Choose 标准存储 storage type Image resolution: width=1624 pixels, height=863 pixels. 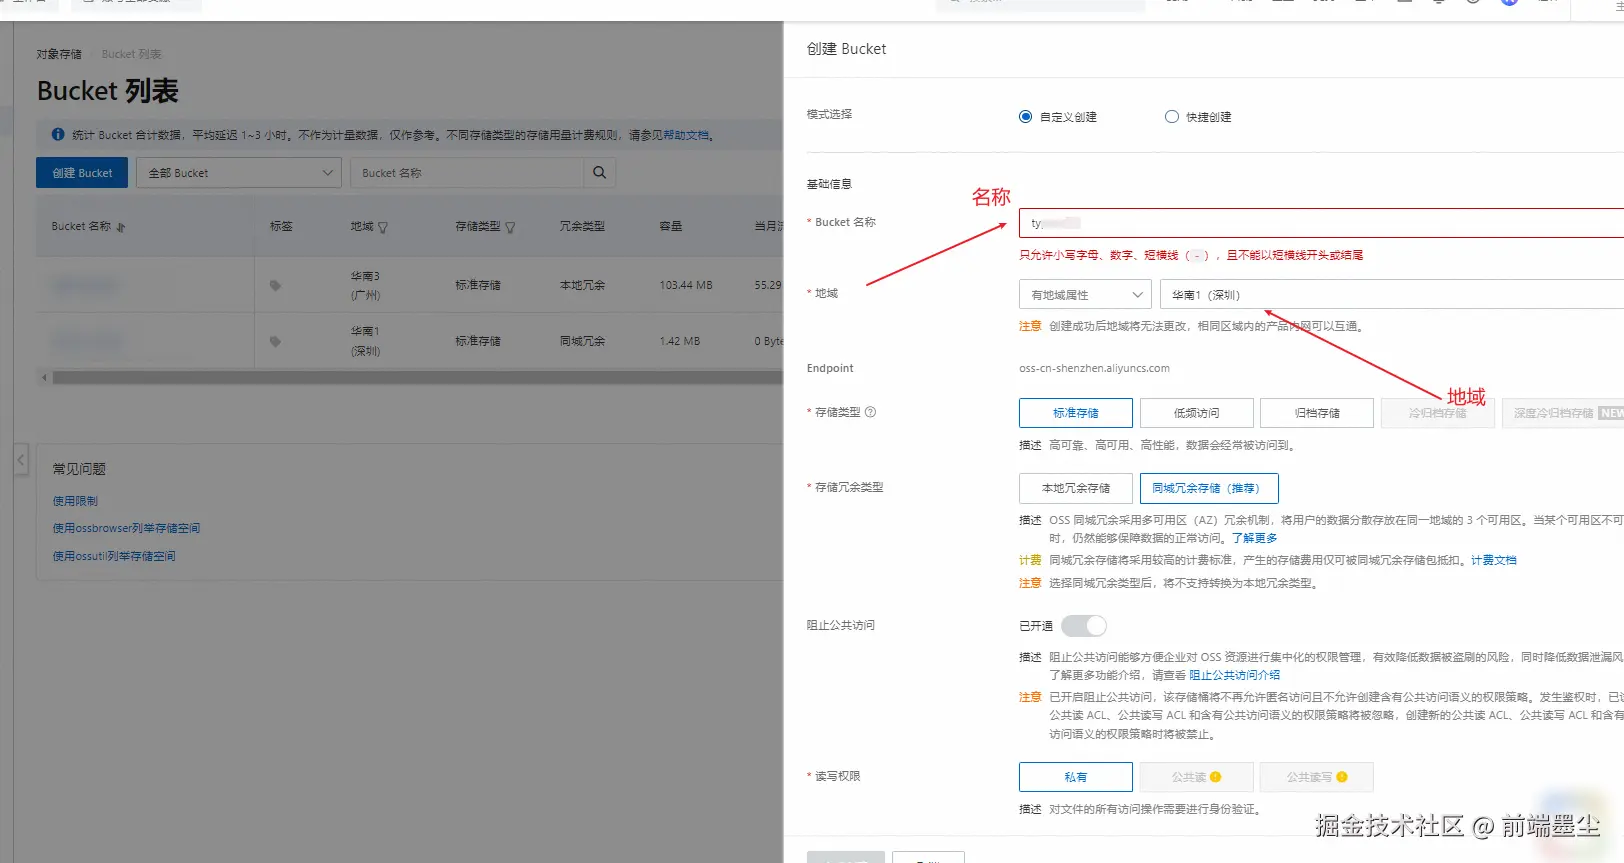1076,413
